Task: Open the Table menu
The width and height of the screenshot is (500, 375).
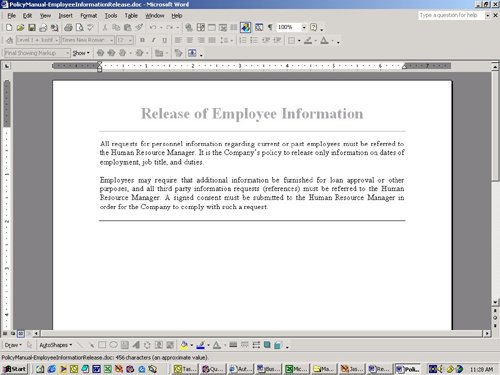Action: [x=131, y=16]
